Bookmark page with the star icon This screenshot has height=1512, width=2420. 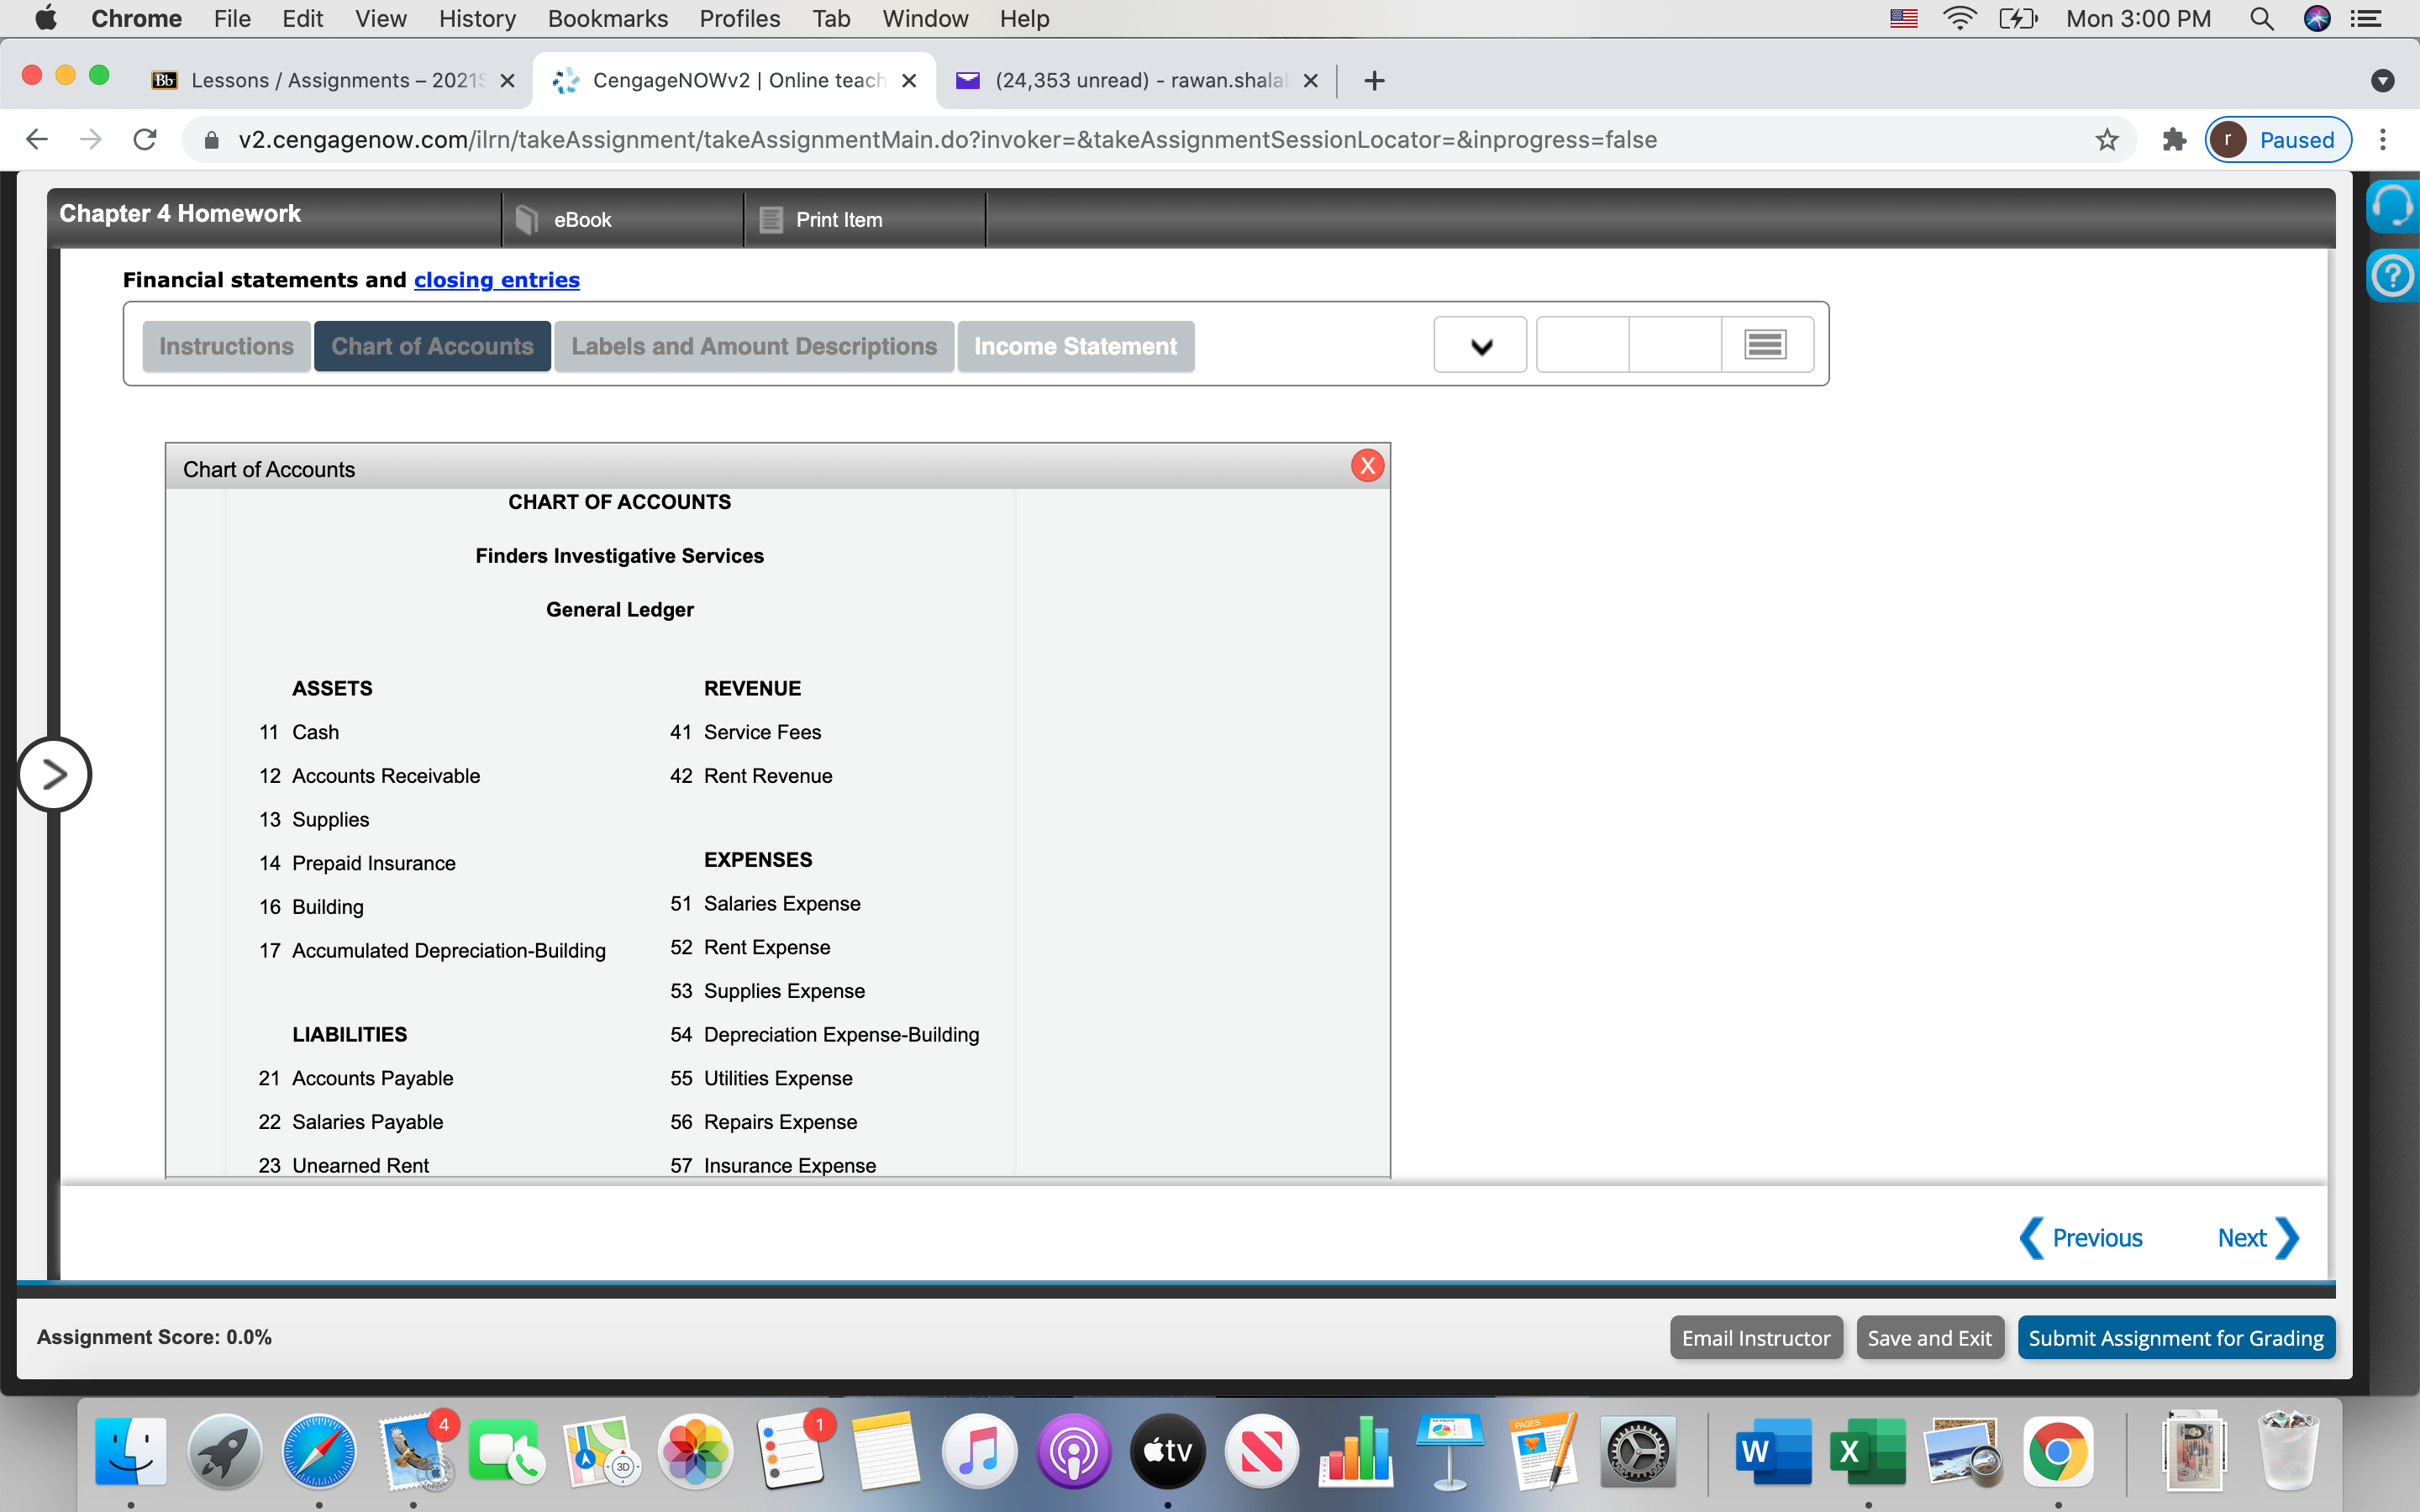tap(2106, 140)
